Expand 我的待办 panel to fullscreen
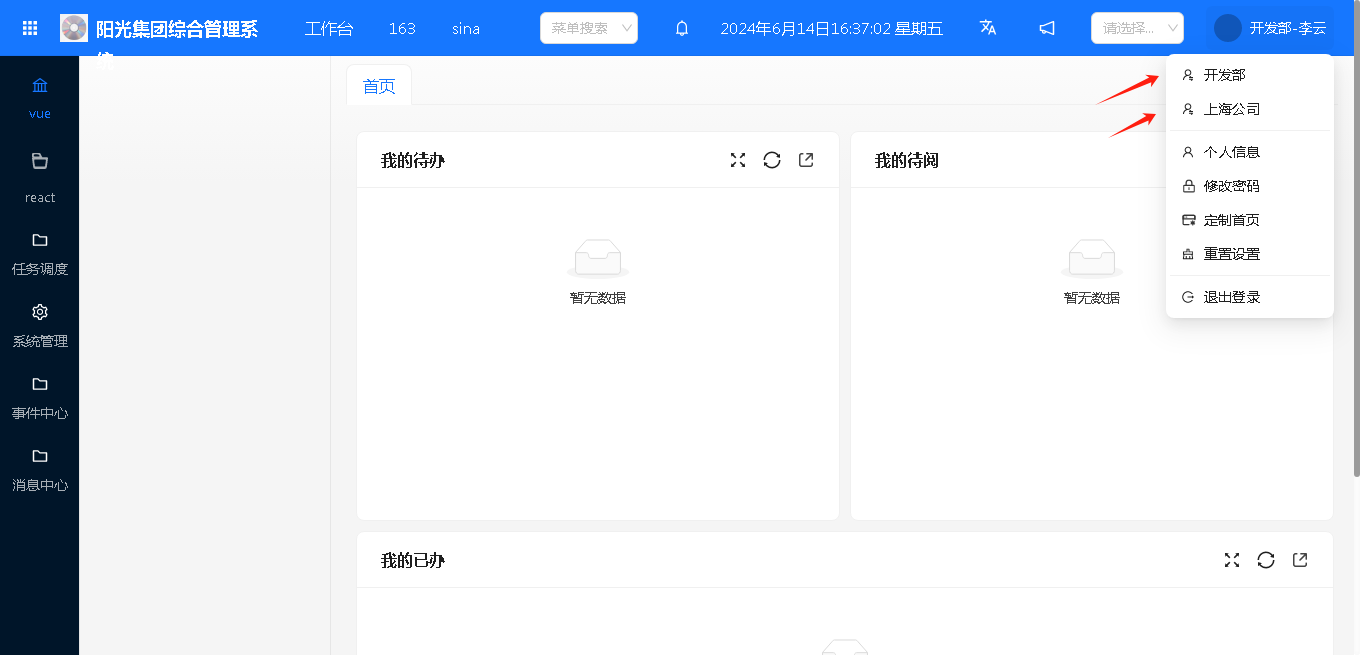 click(738, 160)
